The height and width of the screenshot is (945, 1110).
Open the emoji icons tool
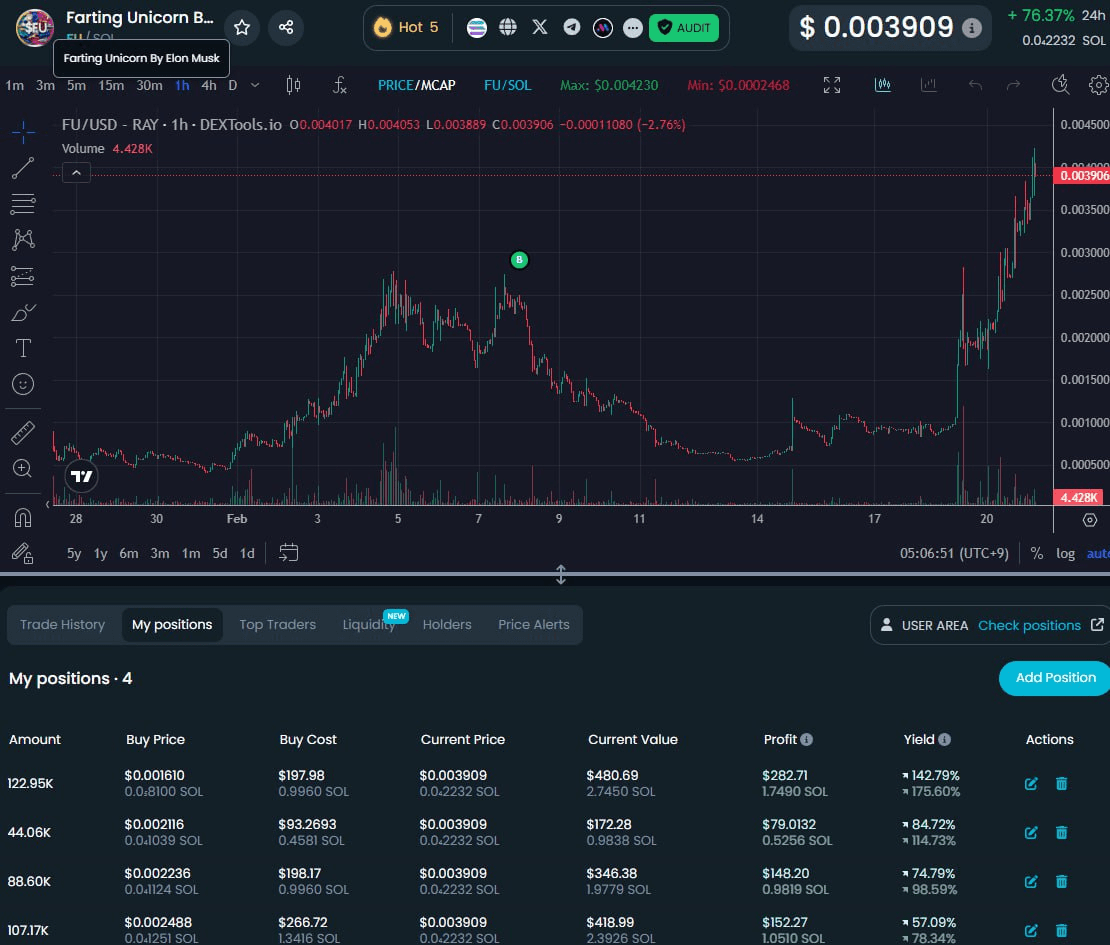pos(23,384)
